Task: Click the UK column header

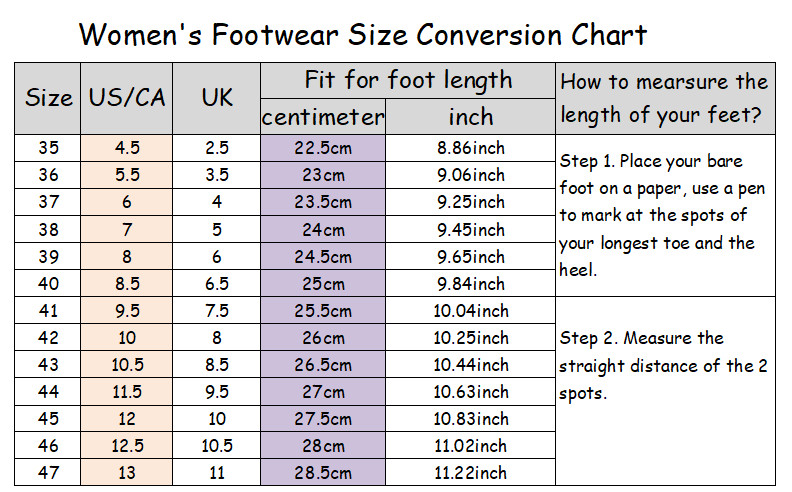Action: click(x=217, y=99)
